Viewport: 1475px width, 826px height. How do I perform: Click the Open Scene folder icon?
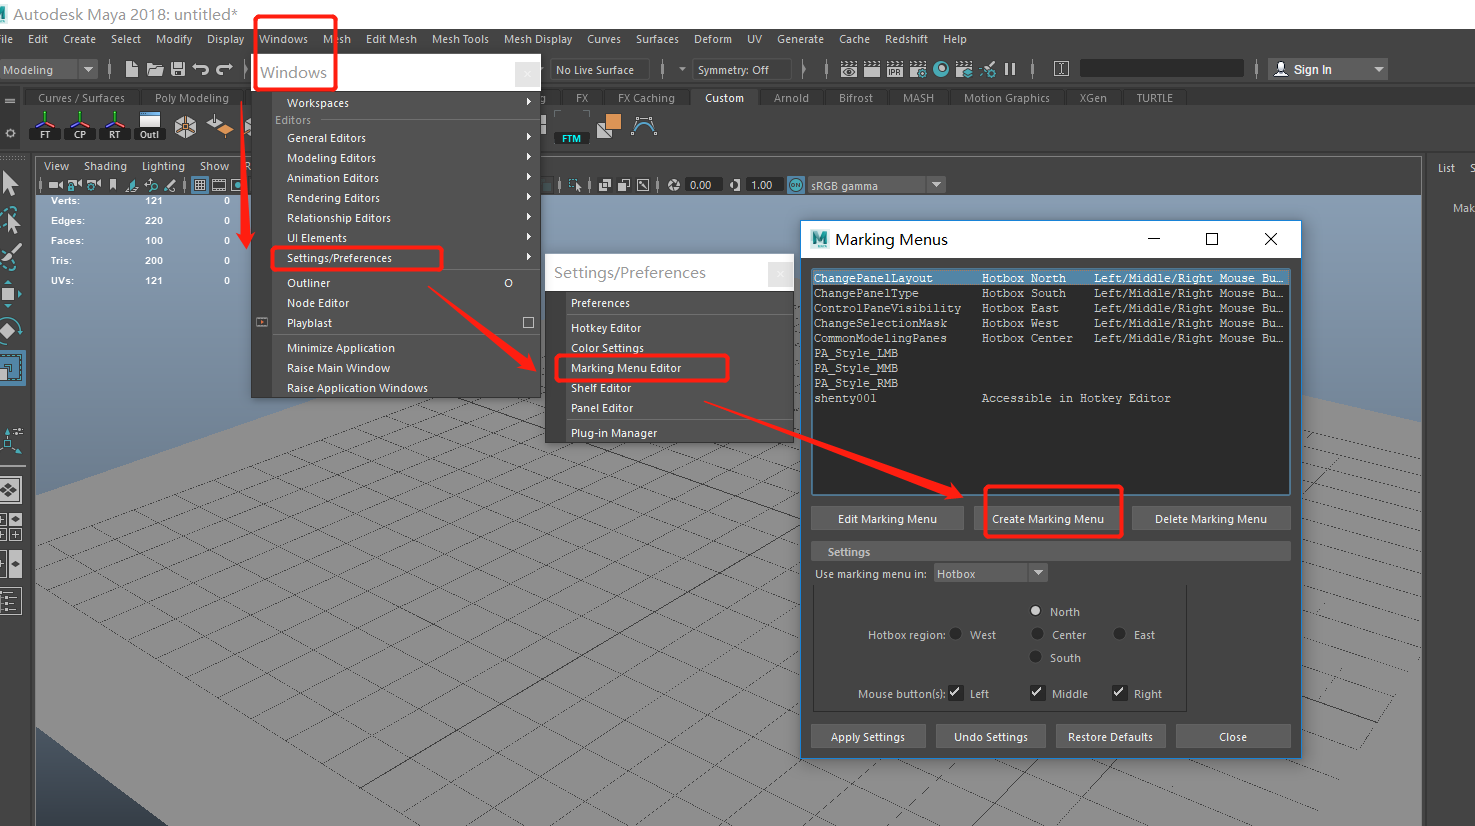tap(155, 69)
